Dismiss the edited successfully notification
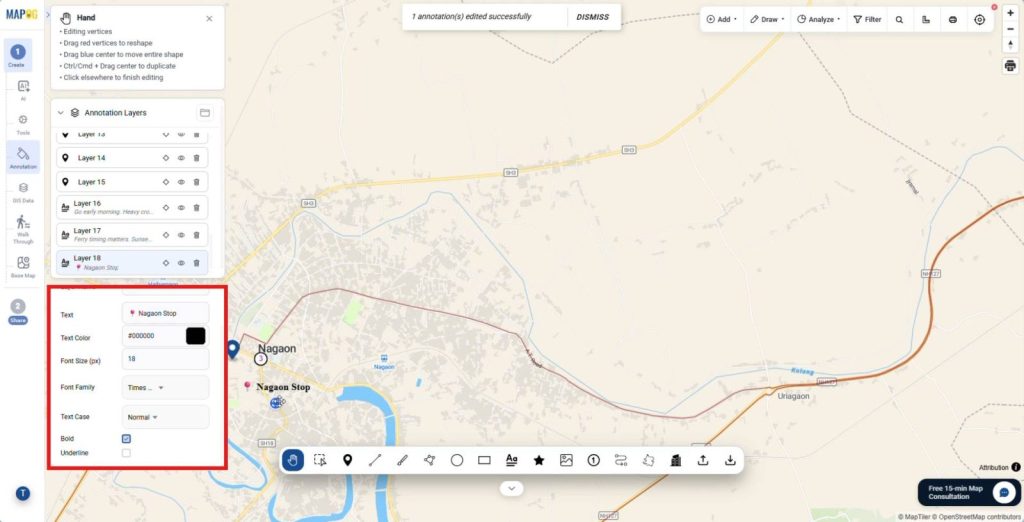Image resolution: width=1024 pixels, height=522 pixels. (x=592, y=17)
